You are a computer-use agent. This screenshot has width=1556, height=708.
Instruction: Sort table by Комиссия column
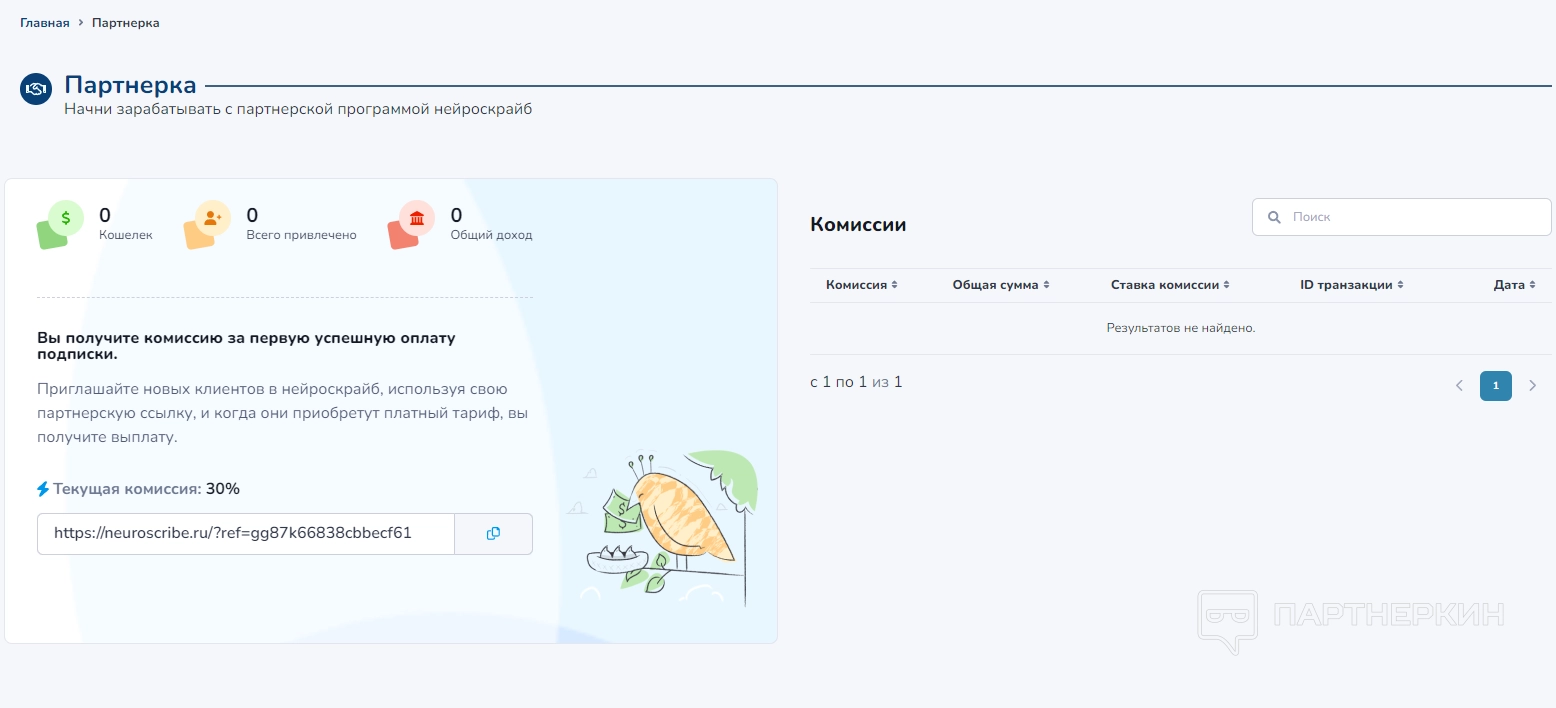pyautogui.click(x=861, y=285)
